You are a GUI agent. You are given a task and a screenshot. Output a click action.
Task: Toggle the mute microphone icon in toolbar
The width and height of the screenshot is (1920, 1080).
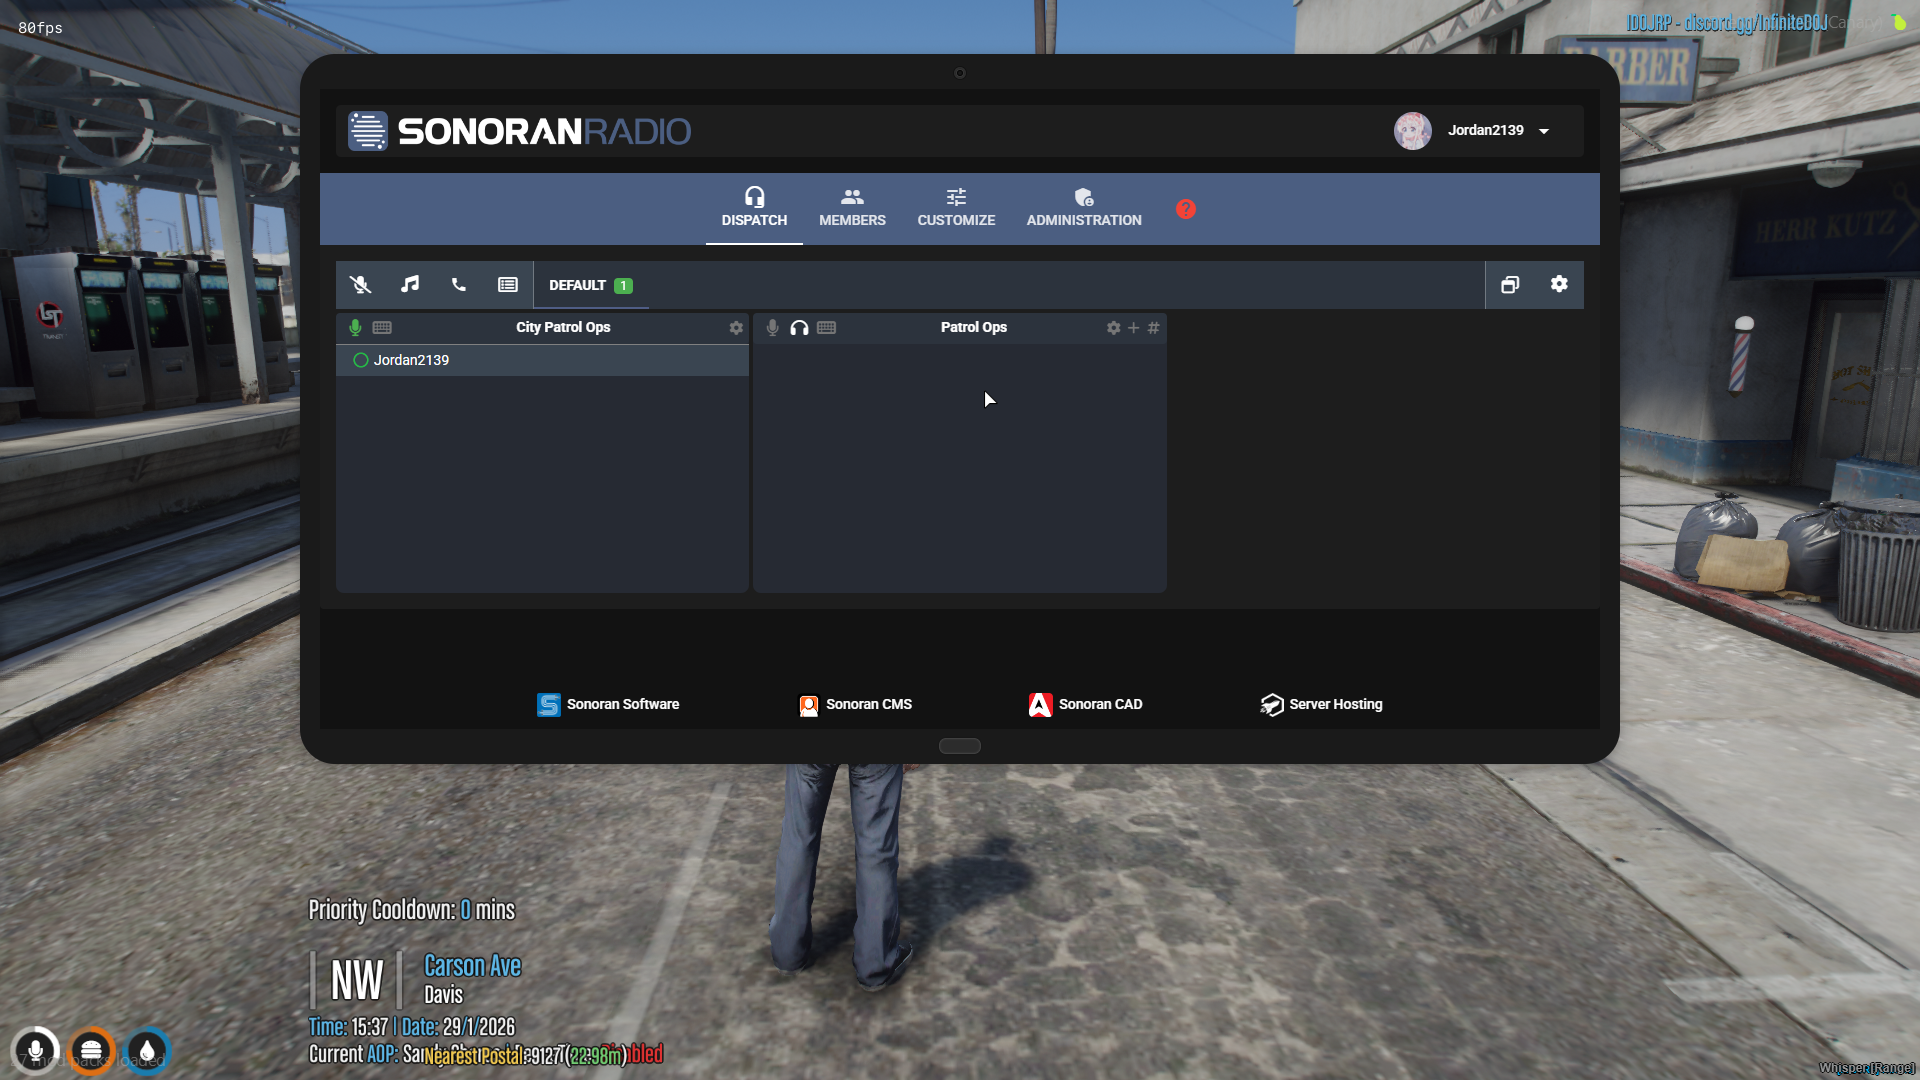[x=360, y=285]
